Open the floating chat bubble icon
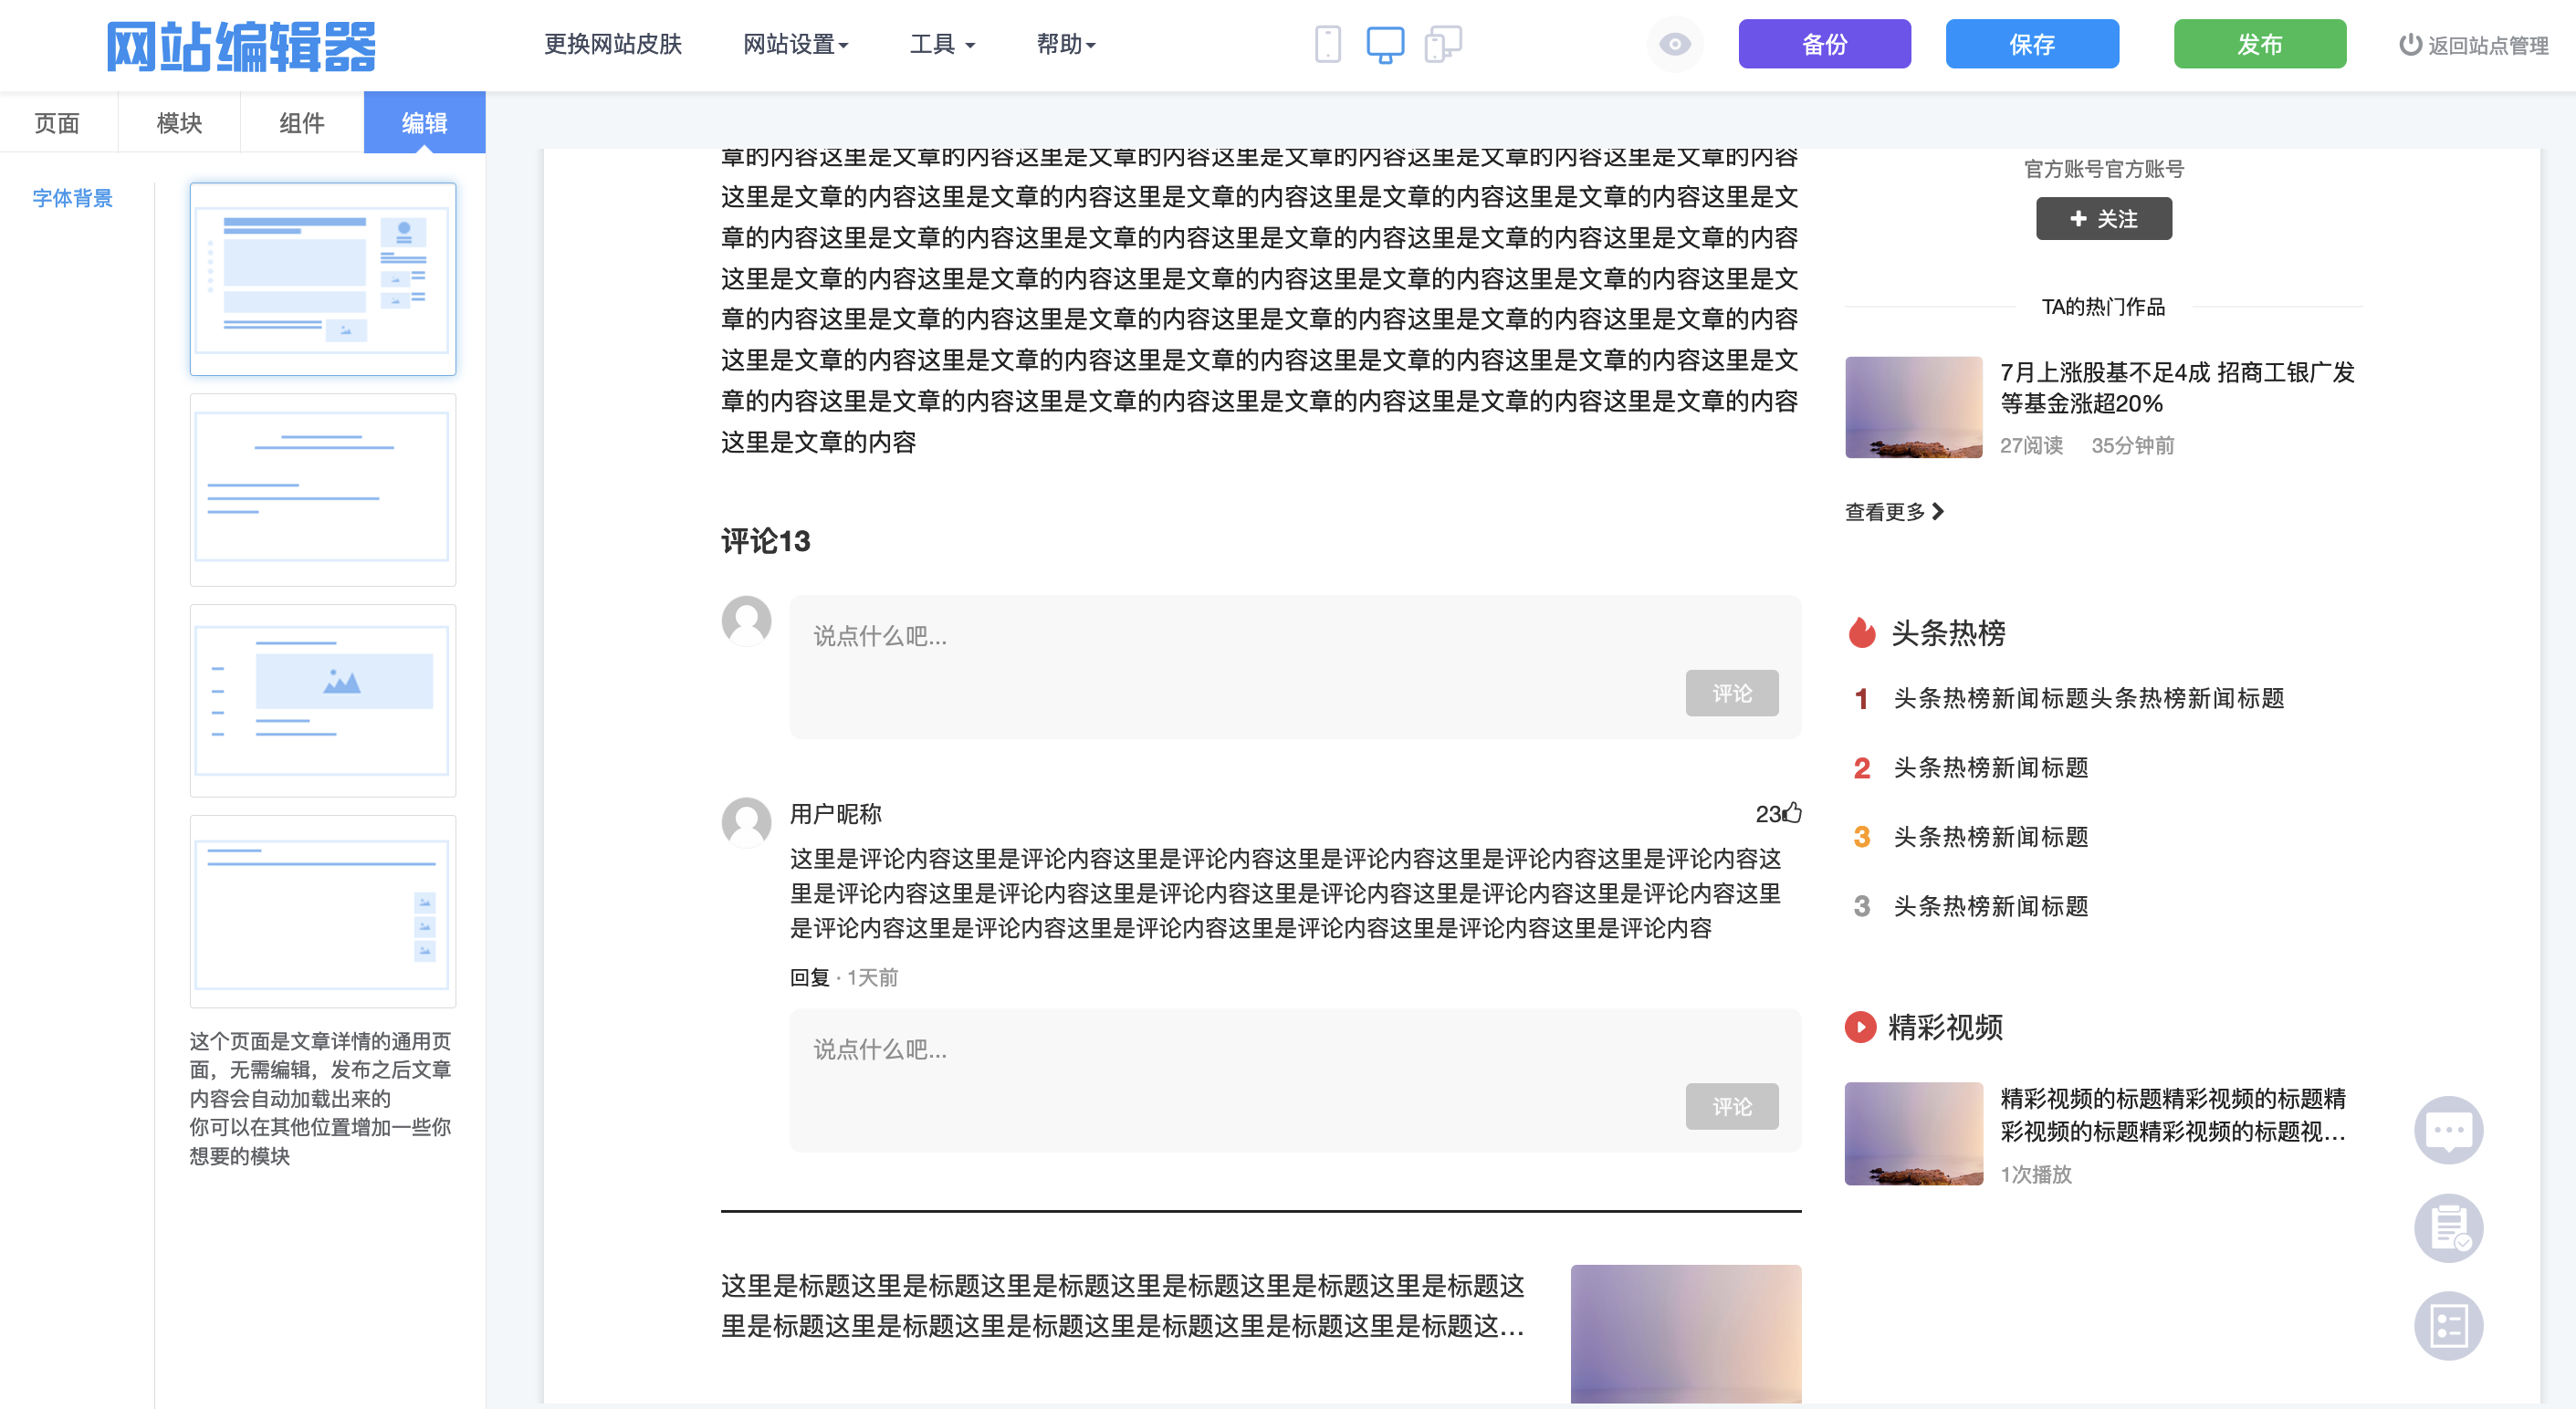The height and width of the screenshot is (1409, 2576). tap(2448, 1130)
